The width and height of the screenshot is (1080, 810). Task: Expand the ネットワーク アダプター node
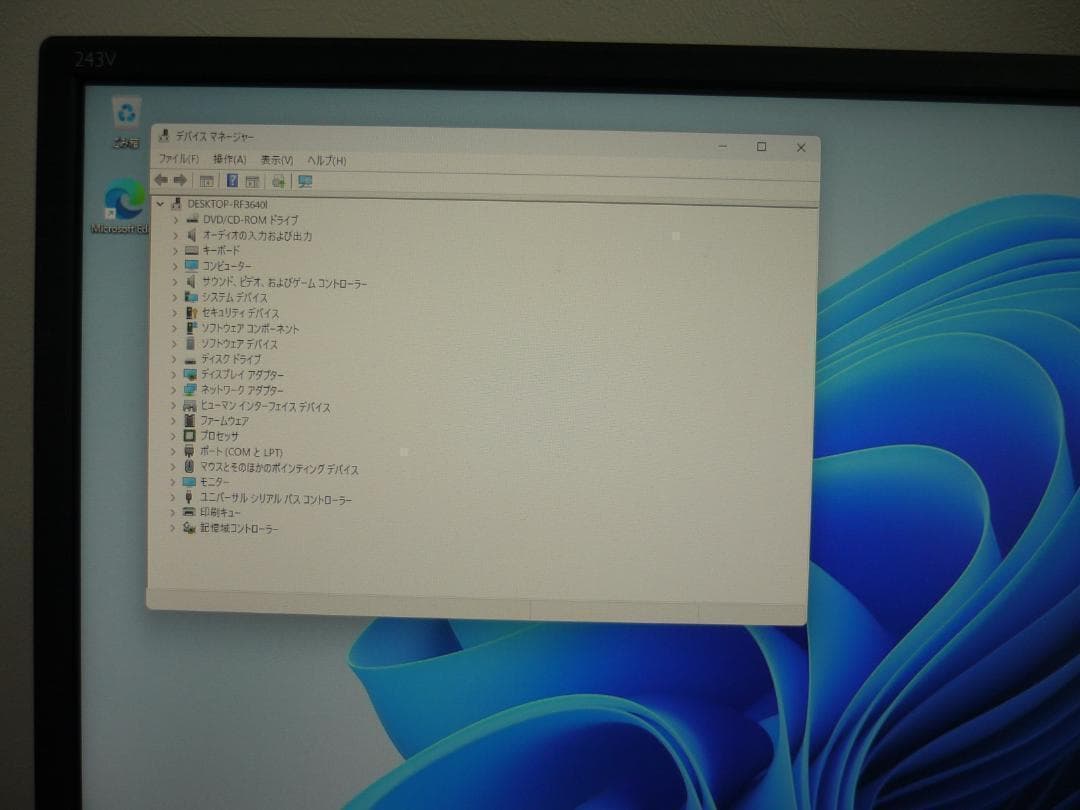pyautogui.click(x=174, y=390)
